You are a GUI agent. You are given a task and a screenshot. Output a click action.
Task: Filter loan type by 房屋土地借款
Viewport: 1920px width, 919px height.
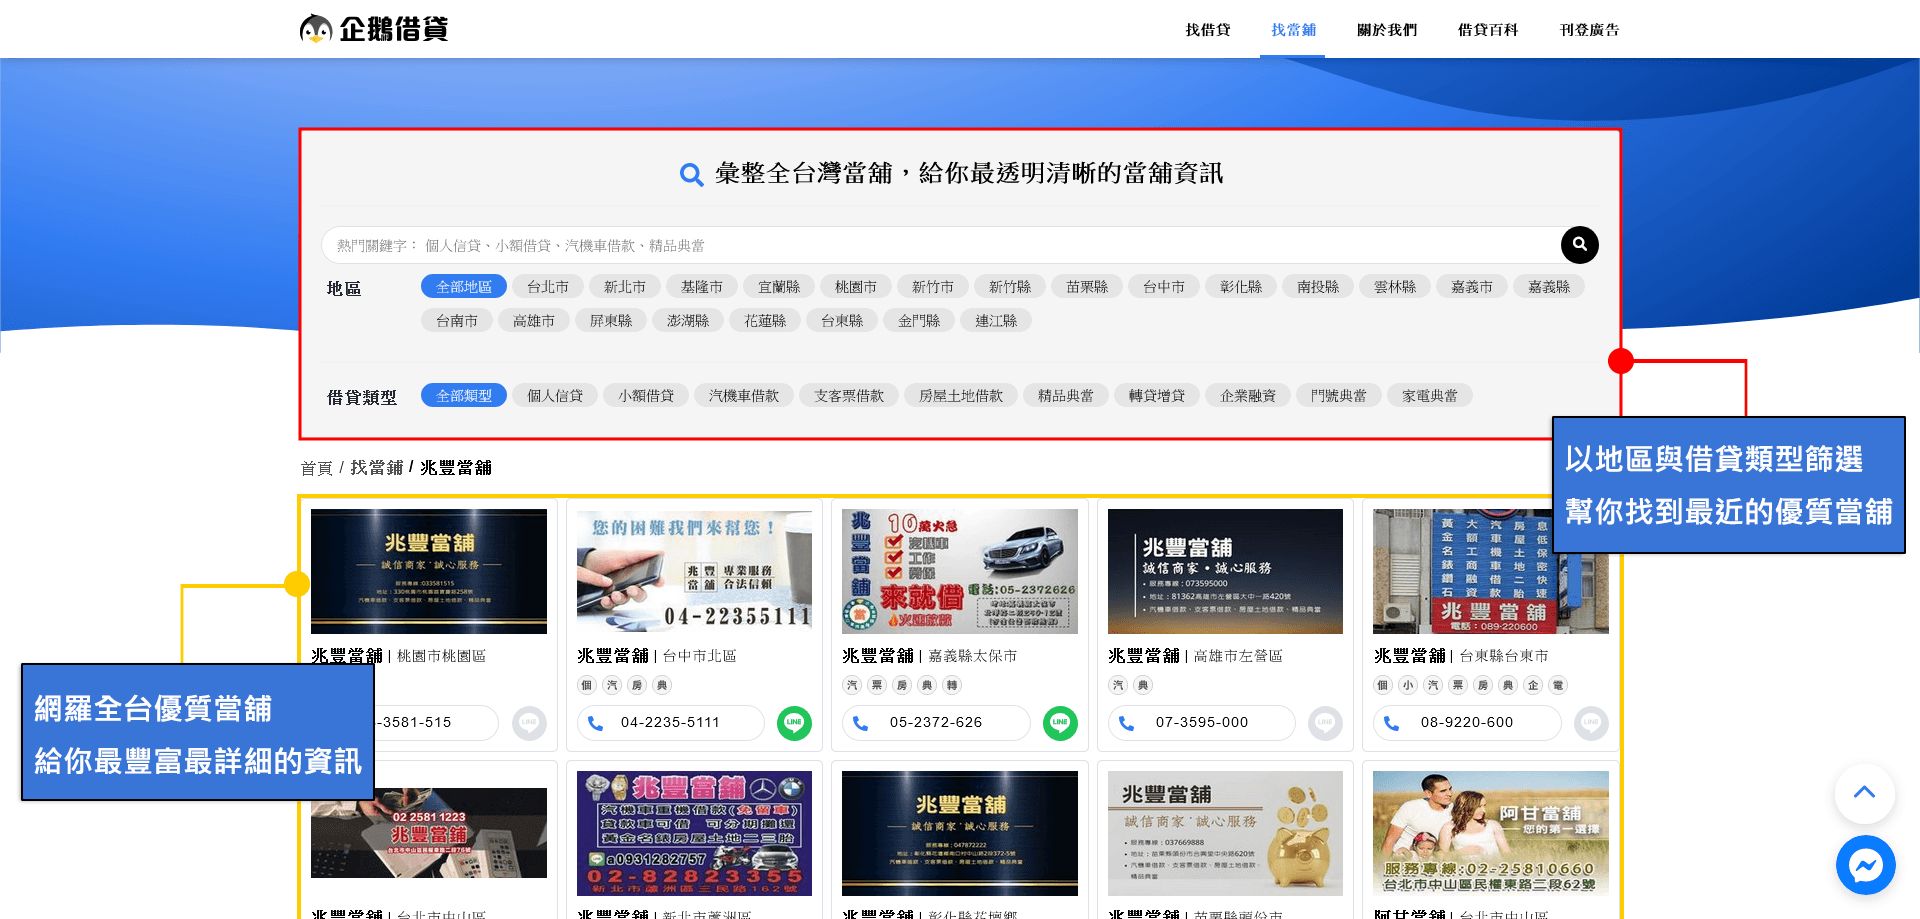[x=961, y=396]
